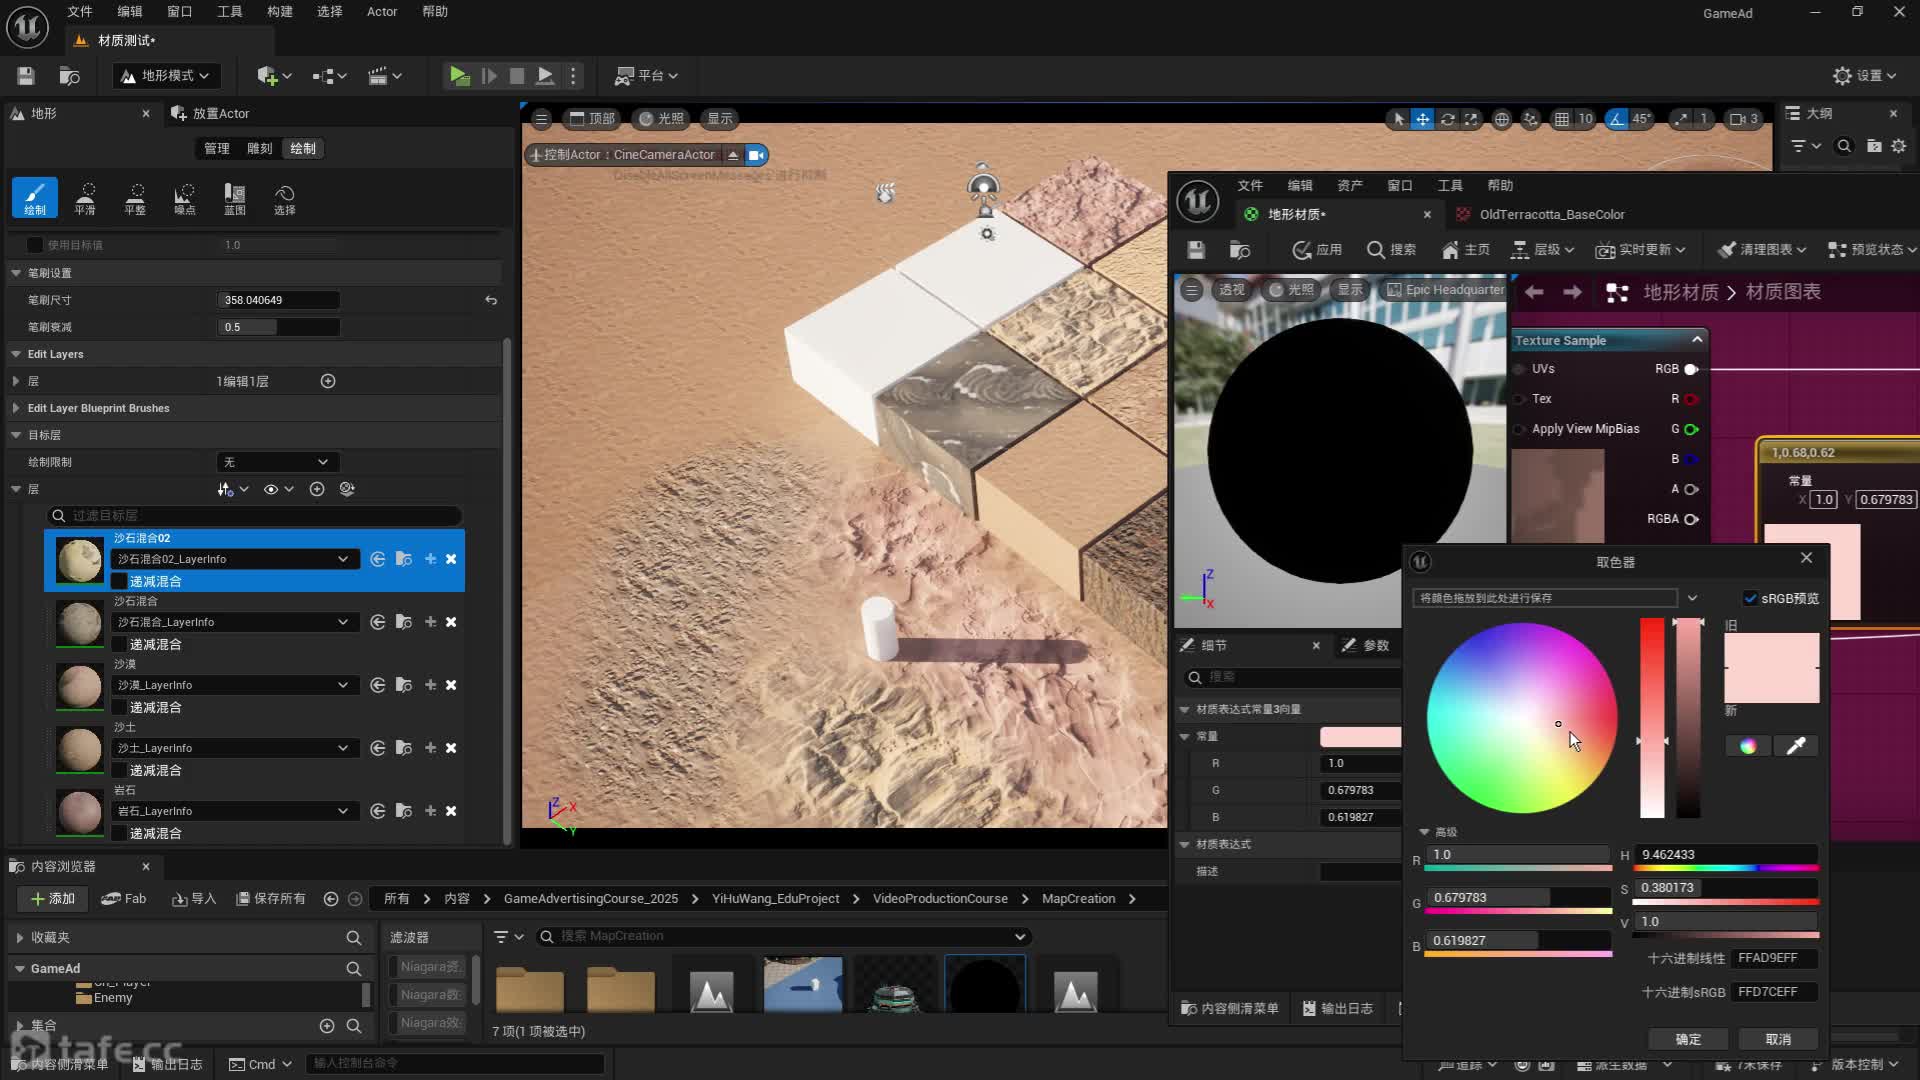Reset brush size with the revert arrow
This screenshot has width=1920, height=1080.
tap(491, 300)
